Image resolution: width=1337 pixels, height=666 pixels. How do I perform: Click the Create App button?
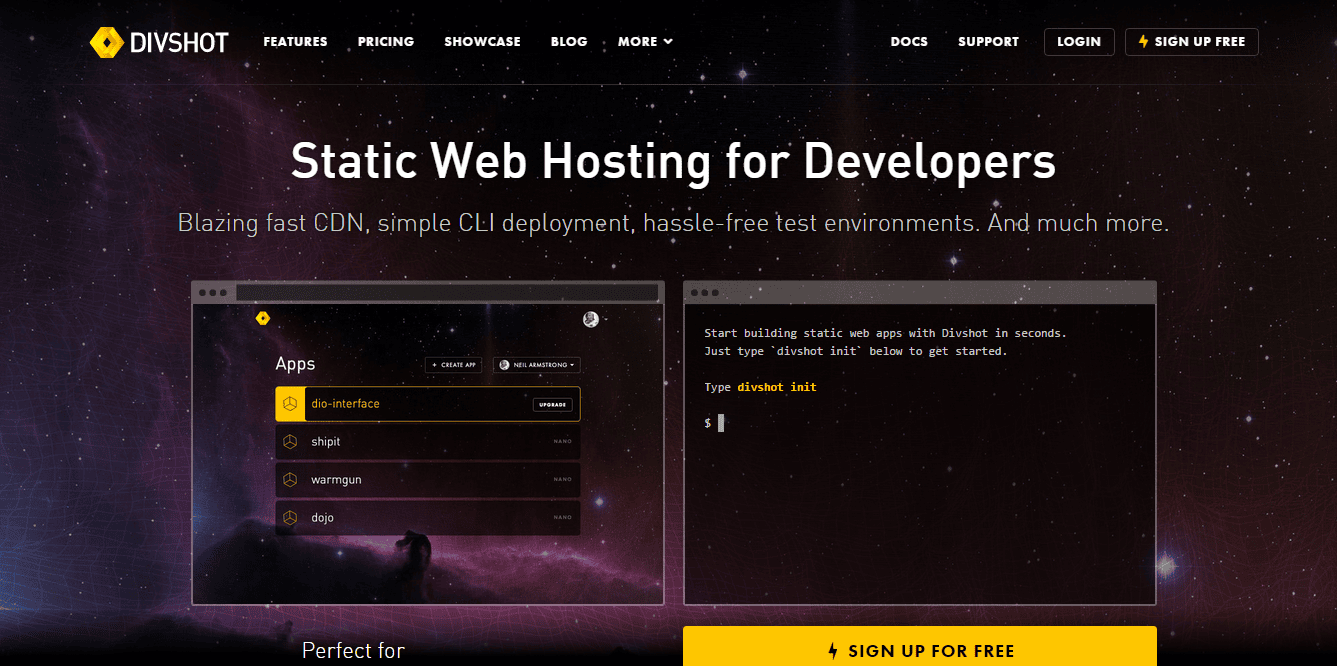click(x=455, y=365)
